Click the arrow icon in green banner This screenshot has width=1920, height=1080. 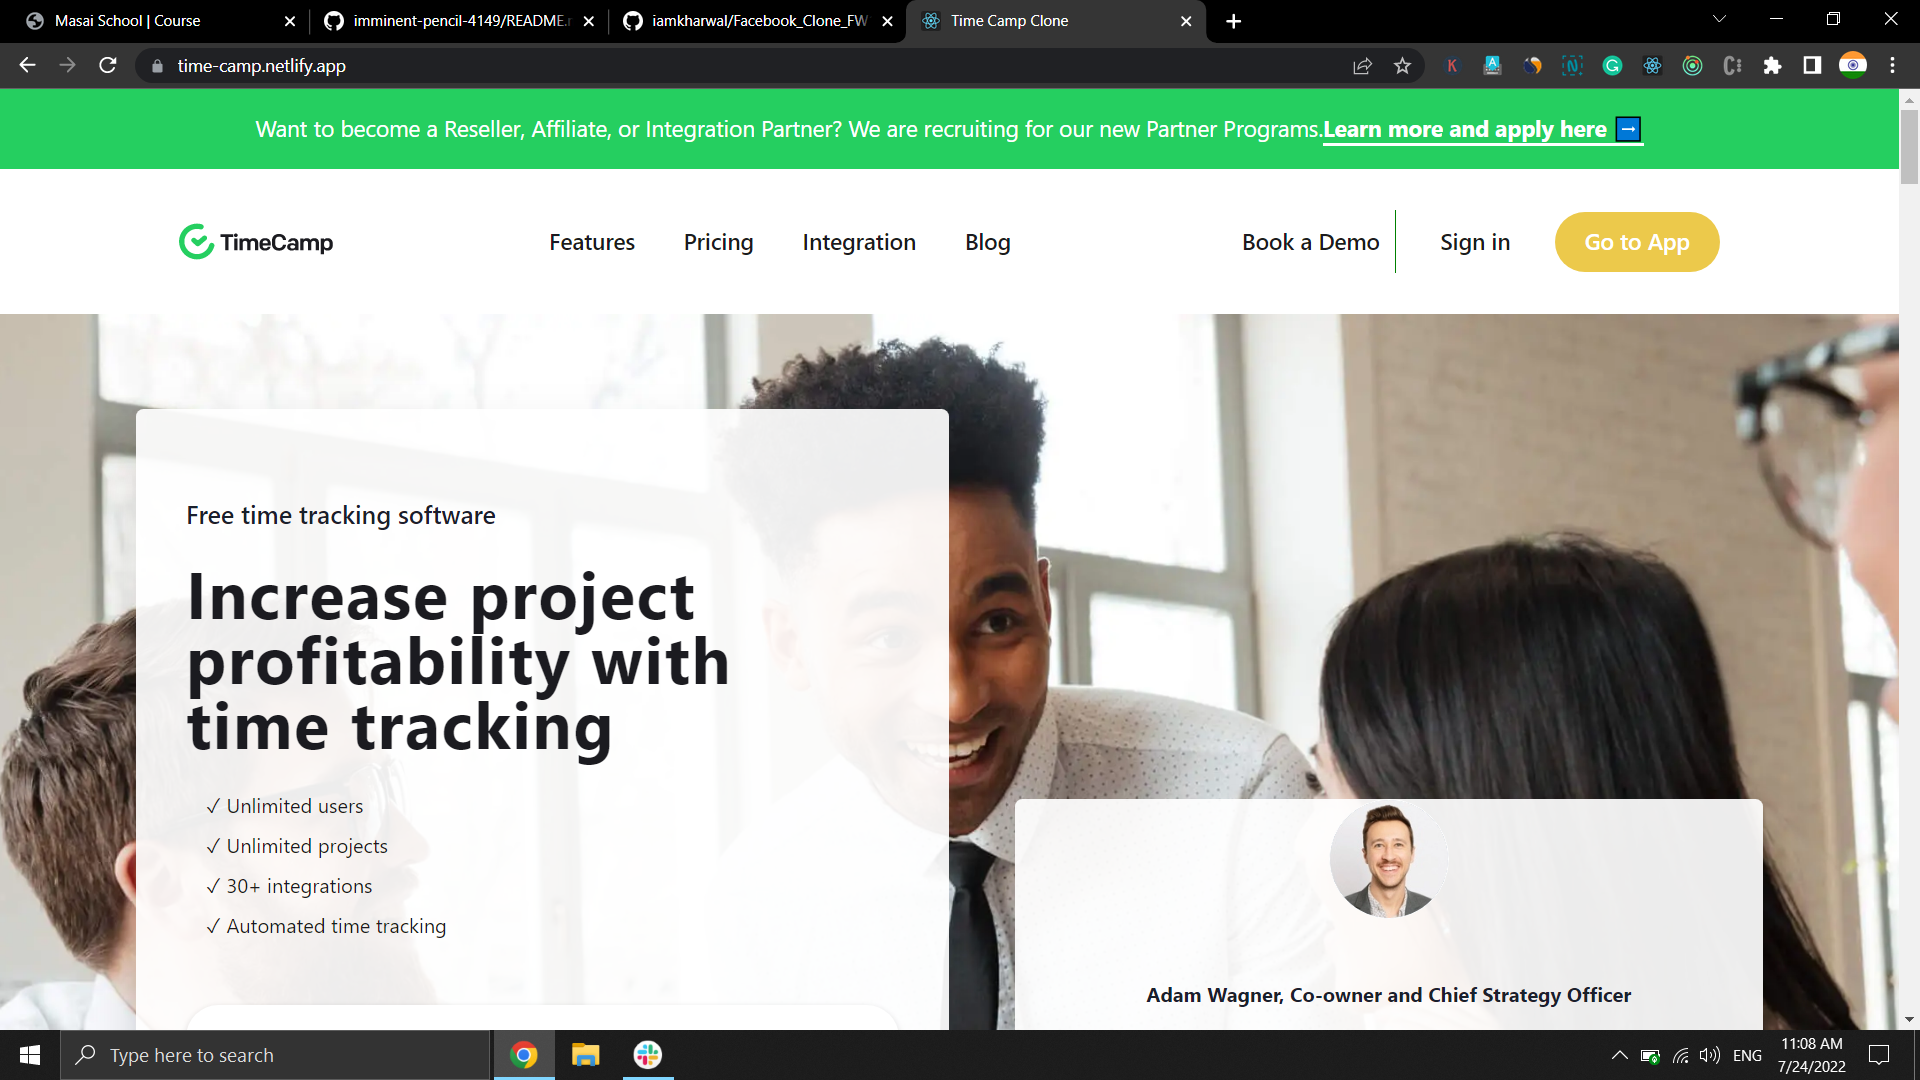coord(1628,129)
